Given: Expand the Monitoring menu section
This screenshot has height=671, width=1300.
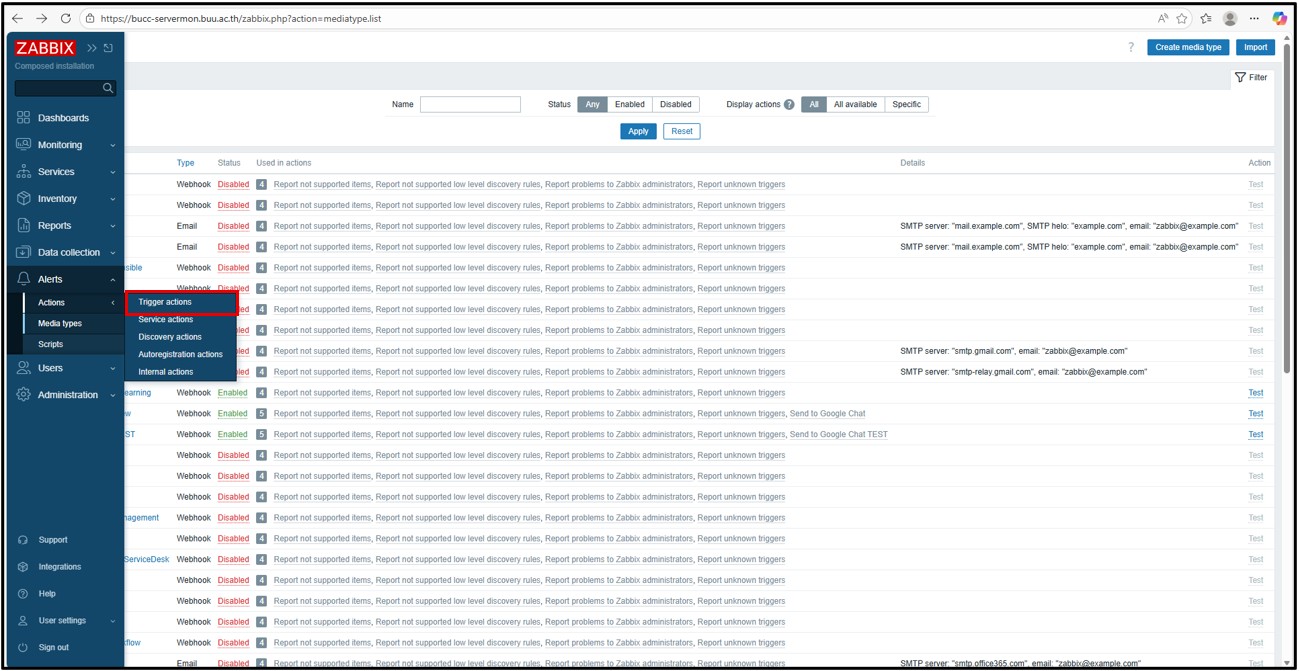Looking at the screenshot, I should click(x=60, y=145).
